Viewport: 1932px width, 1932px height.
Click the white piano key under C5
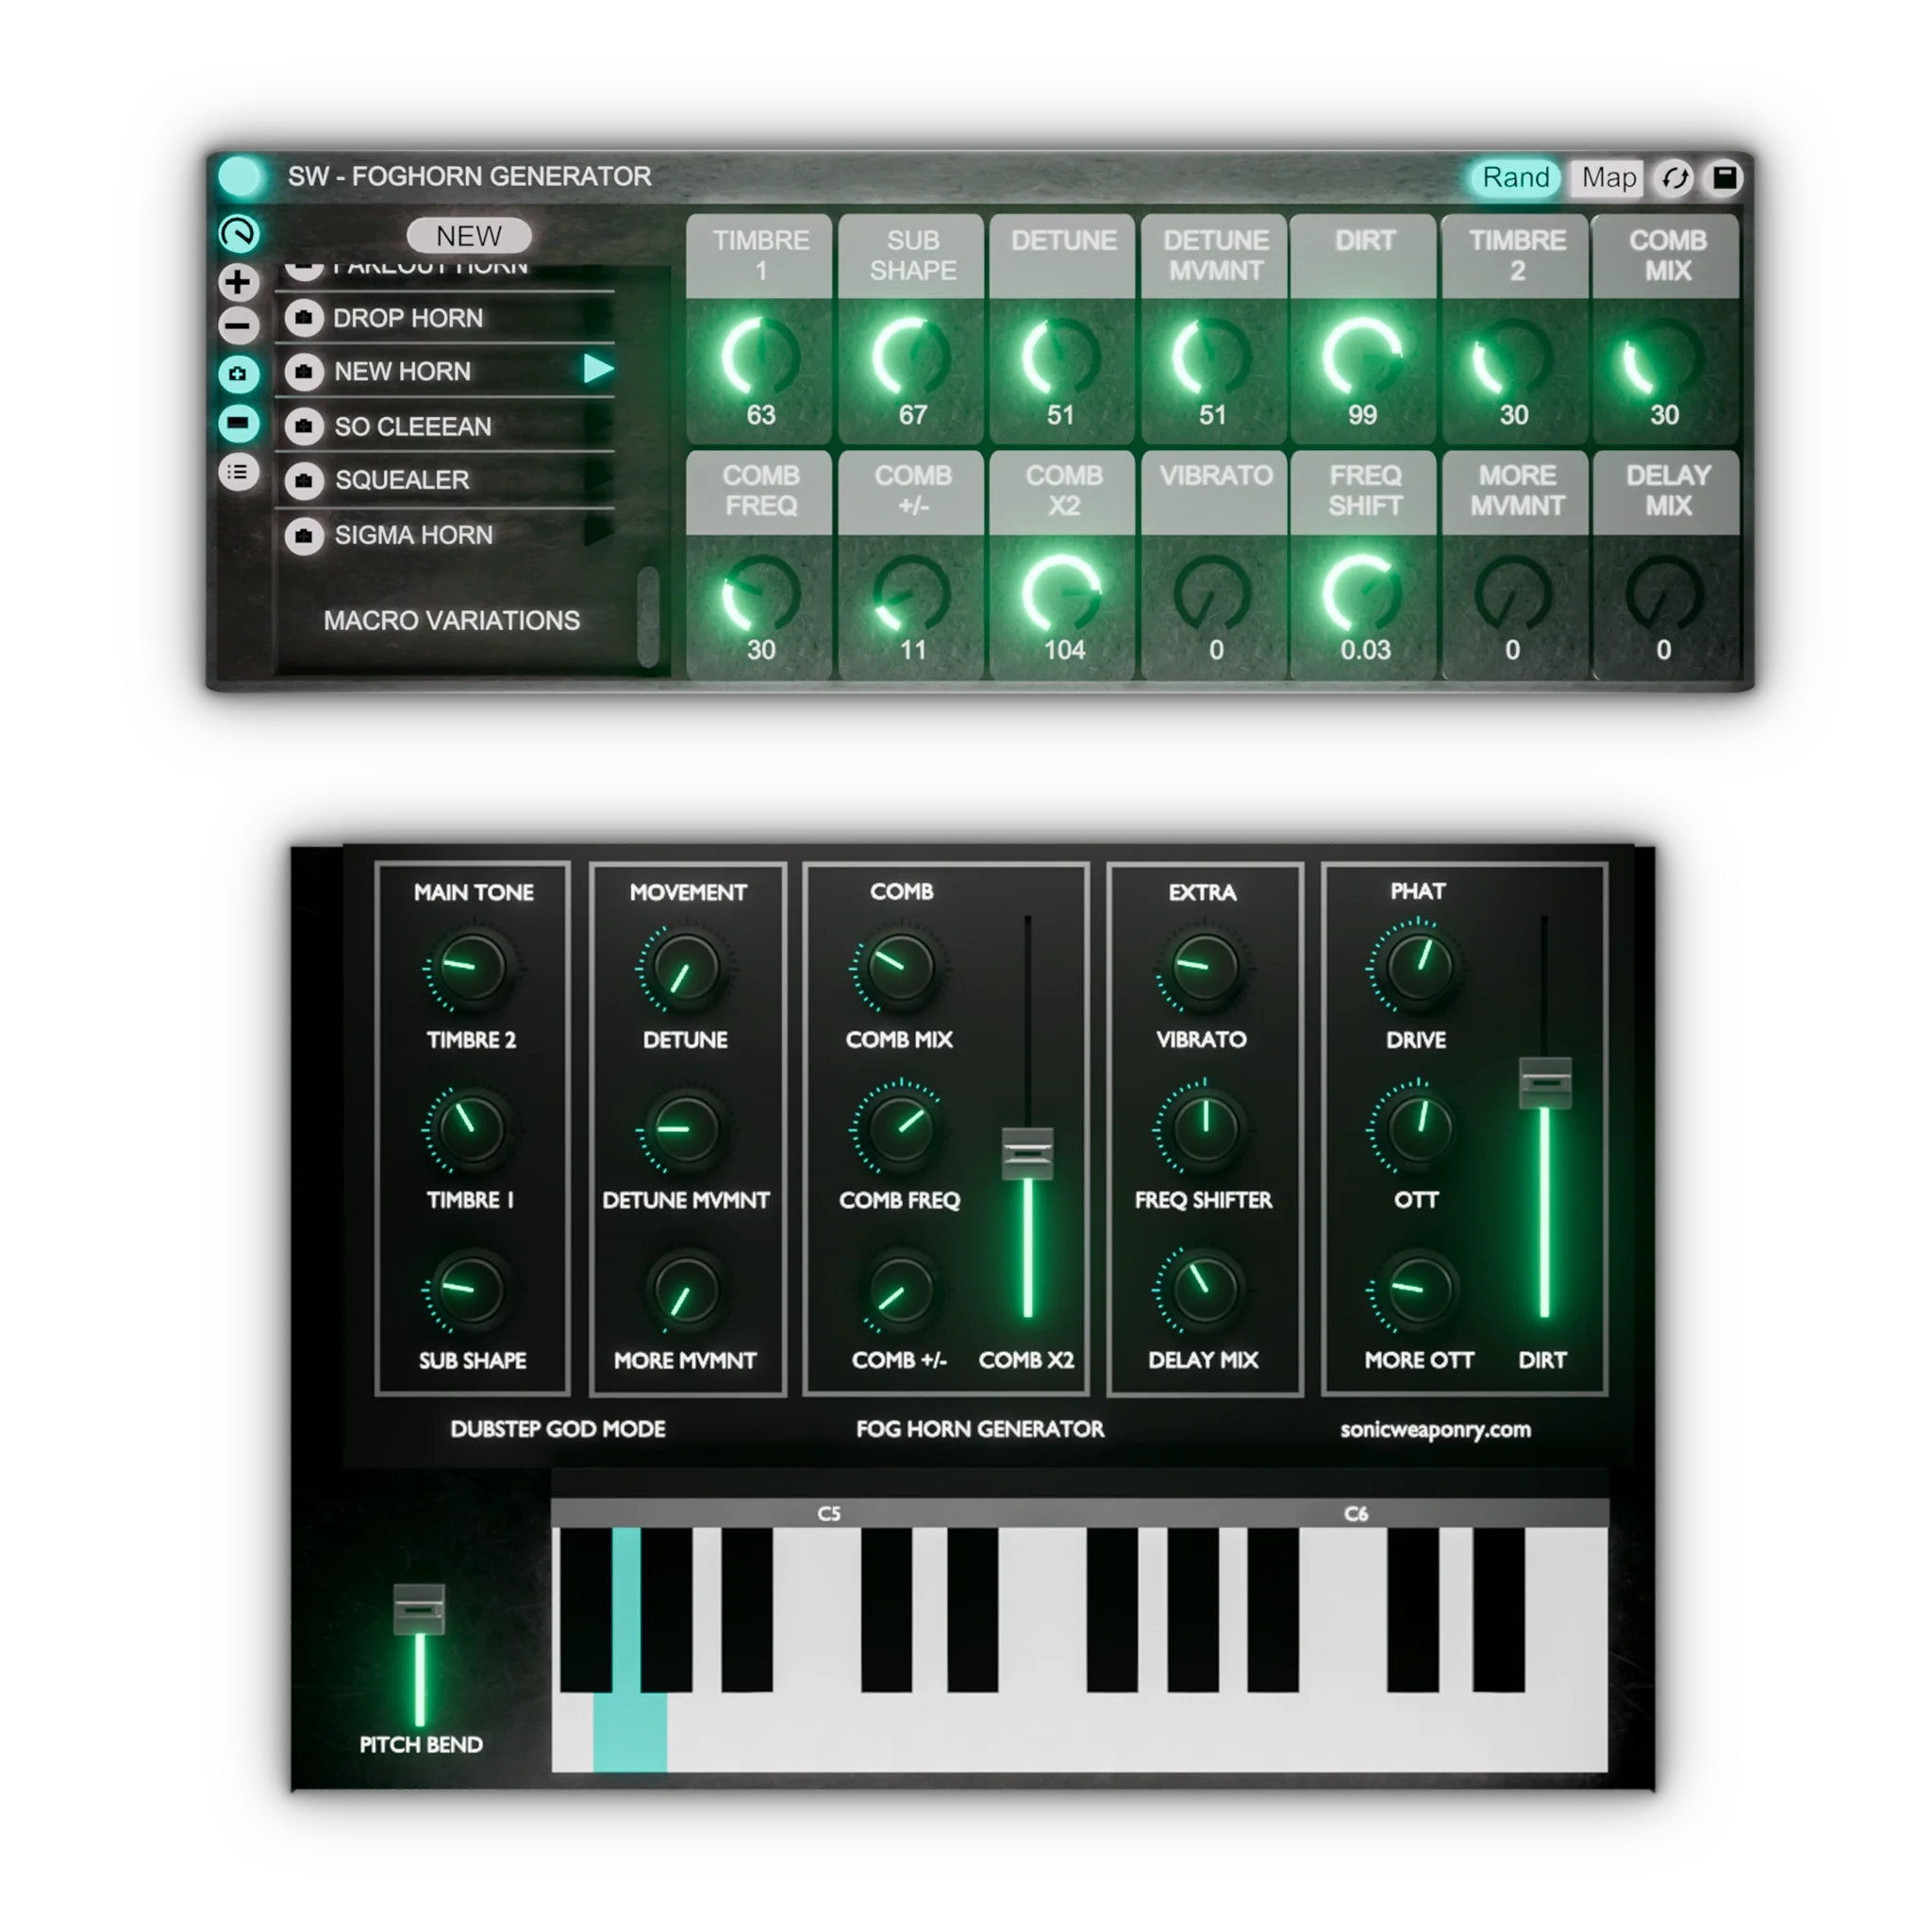pos(829,1735)
